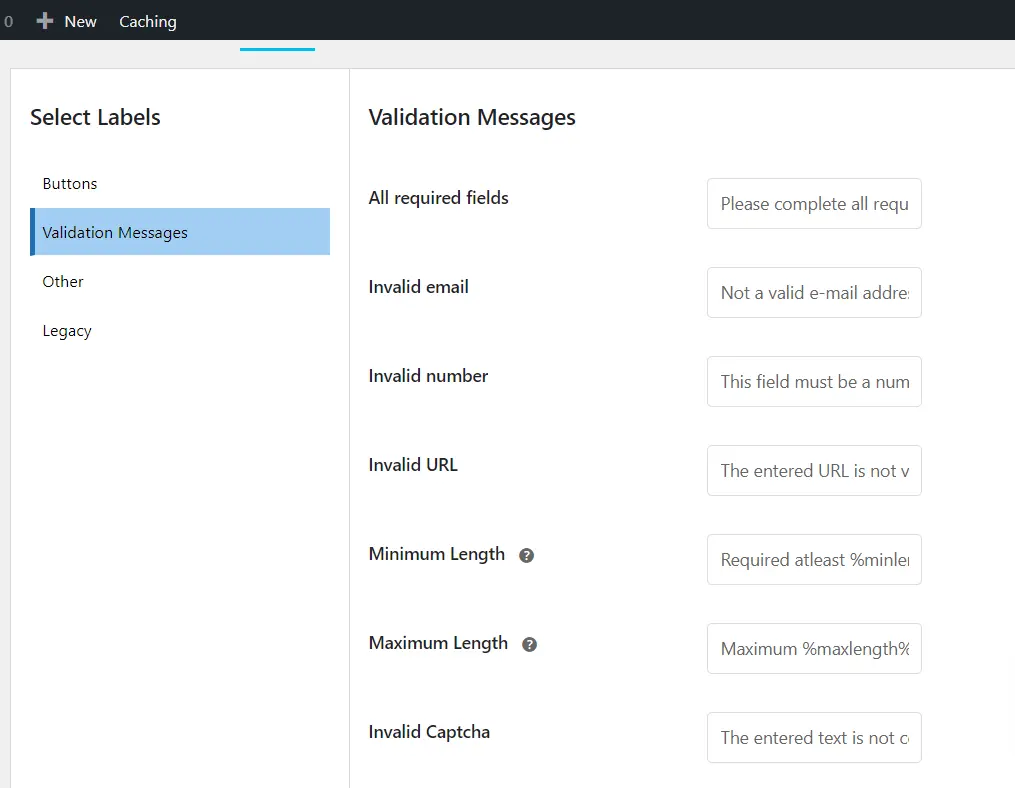Click the Minimum Length message input
1015x788 pixels.
click(813, 559)
